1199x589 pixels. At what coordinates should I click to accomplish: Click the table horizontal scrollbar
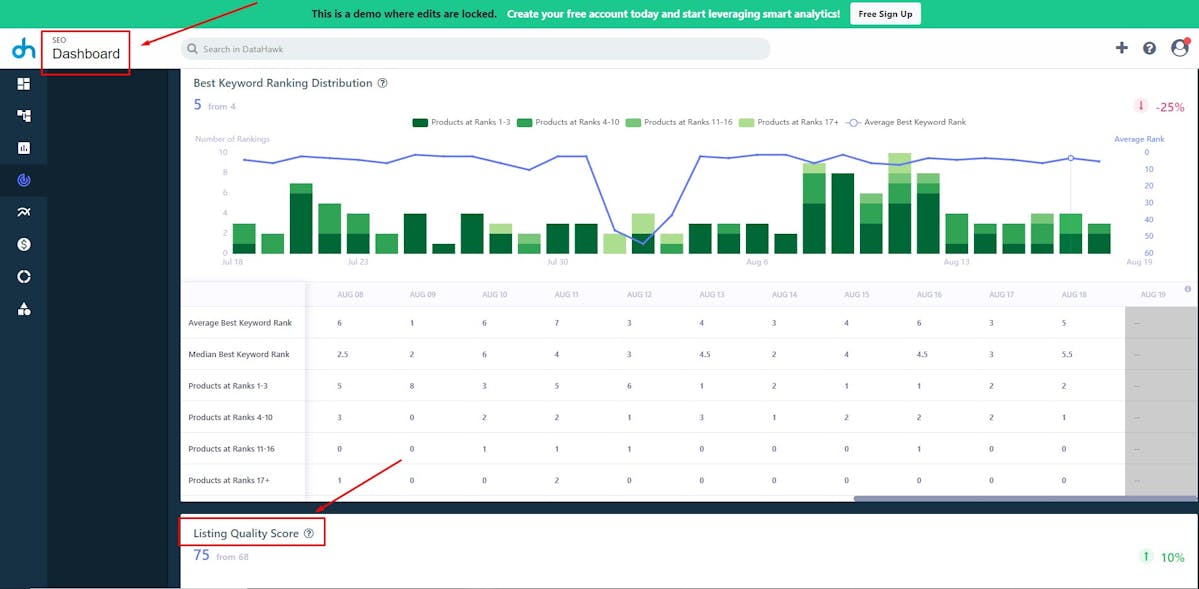click(1025, 499)
